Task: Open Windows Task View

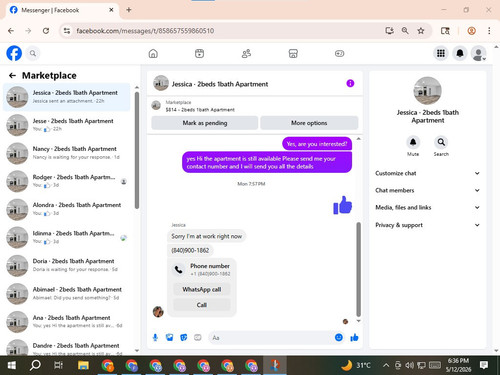Action: pyautogui.click(x=58, y=365)
